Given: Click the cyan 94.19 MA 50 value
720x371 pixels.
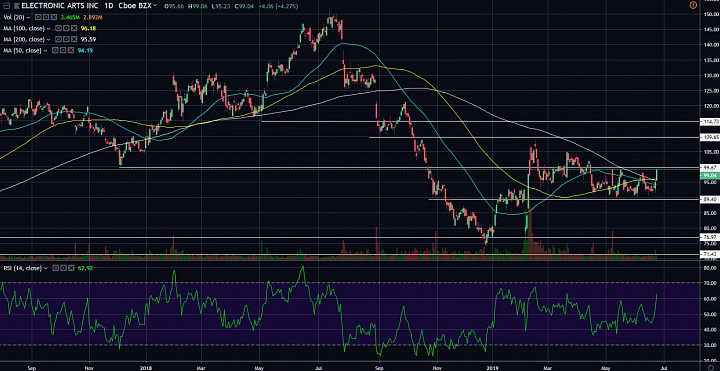Looking at the screenshot, I should pyautogui.click(x=85, y=51).
